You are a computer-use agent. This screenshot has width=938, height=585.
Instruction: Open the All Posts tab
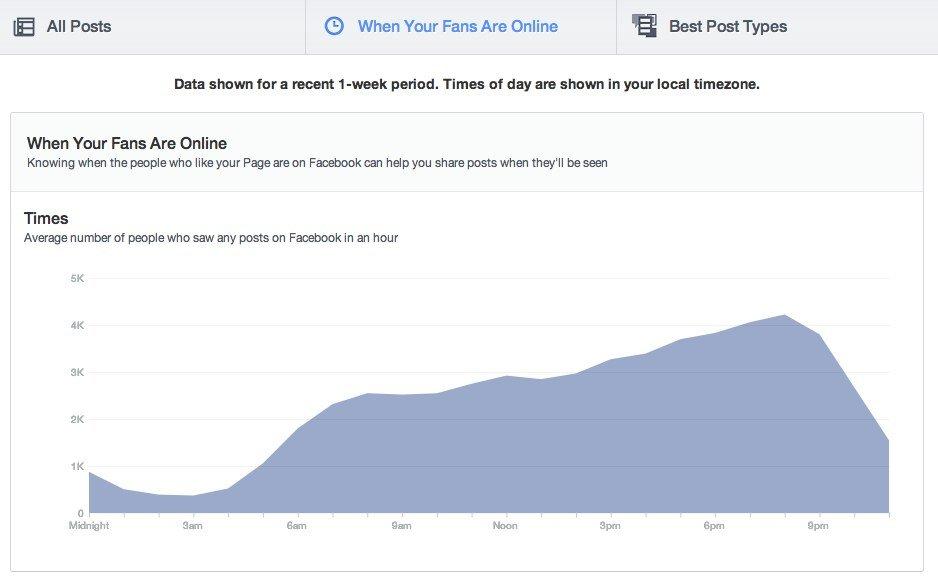(x=78, y=27)
